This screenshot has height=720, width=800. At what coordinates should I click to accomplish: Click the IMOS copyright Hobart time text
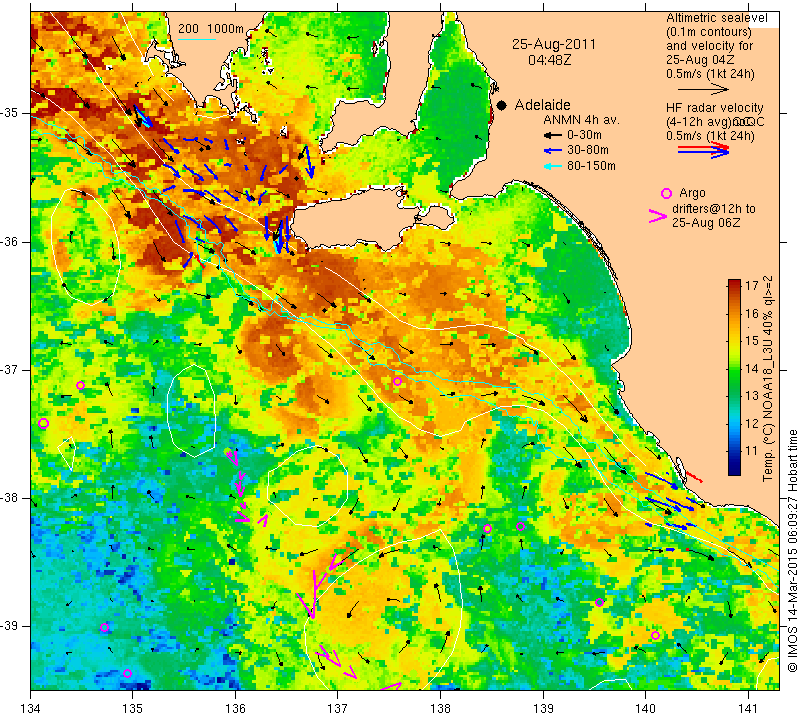[792, 550]
